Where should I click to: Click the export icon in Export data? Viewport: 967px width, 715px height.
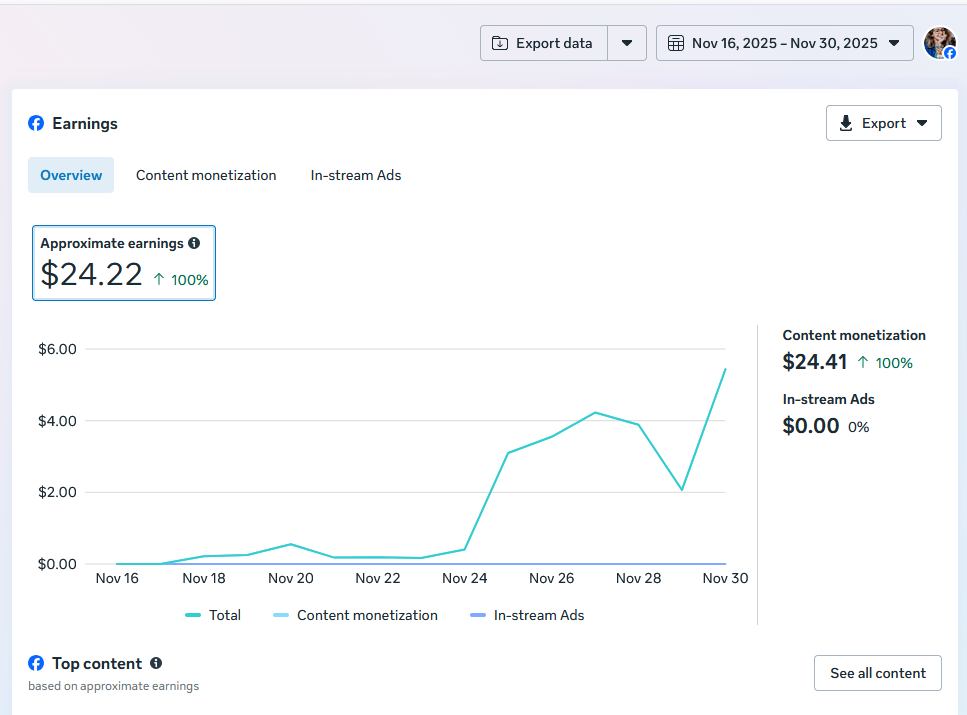(500, 43)
